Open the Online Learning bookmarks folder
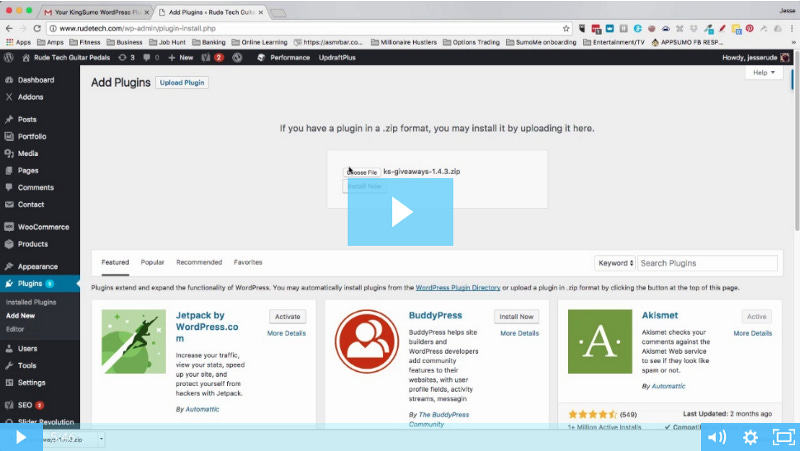The width and height of the screenshot is (800, 451). [259, 42]
